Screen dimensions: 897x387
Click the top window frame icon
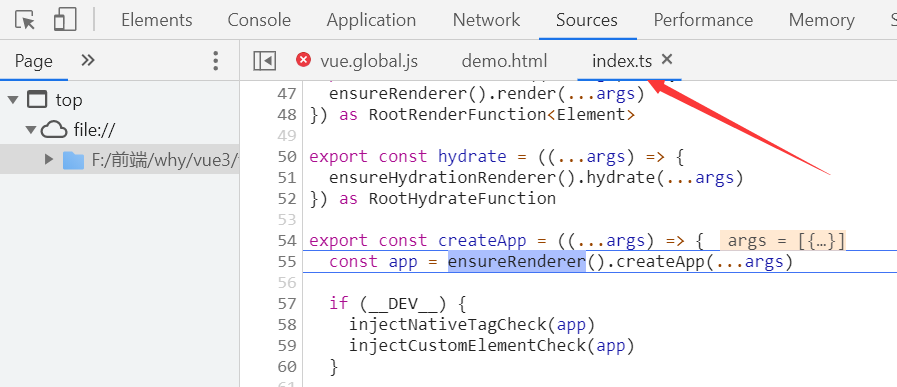pyautogui.click(x=37, y=100)
